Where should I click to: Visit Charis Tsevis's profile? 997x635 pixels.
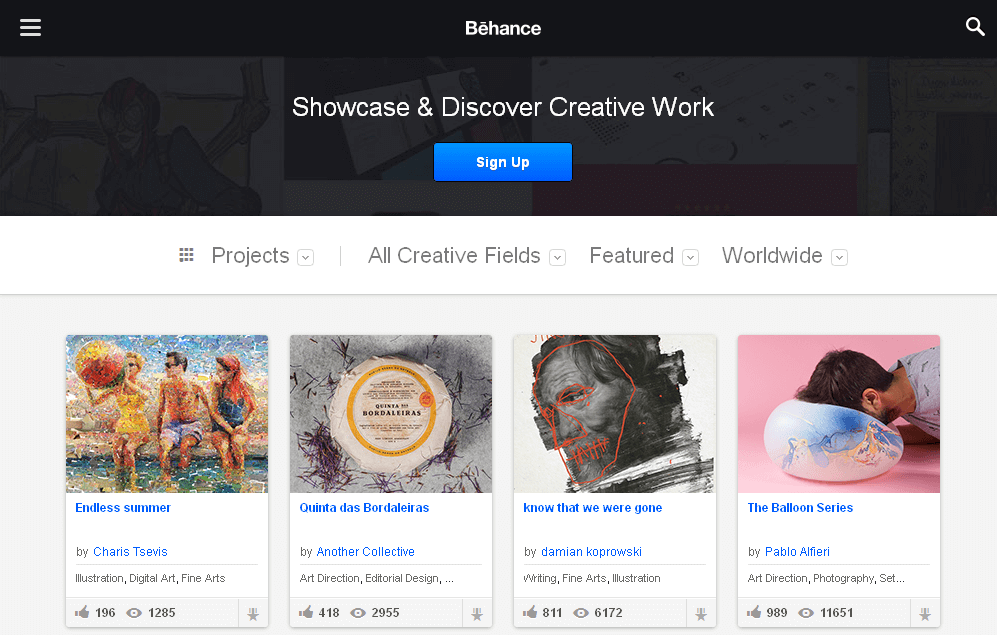[x=130, y=552]
